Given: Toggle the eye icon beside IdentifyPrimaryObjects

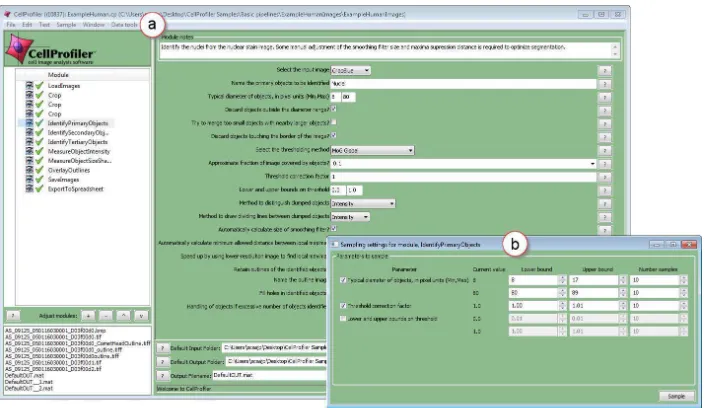Looking at the screenshot, I should click(29, 122).
